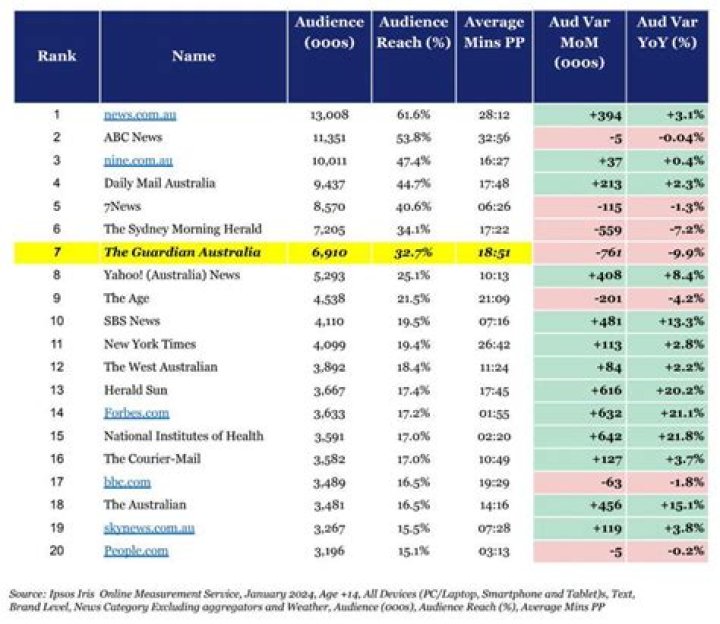The height and width of the screenshot is (624, 720).
Task: Select the Daily Mail Australia row name
Action: [x=159, y=183]
